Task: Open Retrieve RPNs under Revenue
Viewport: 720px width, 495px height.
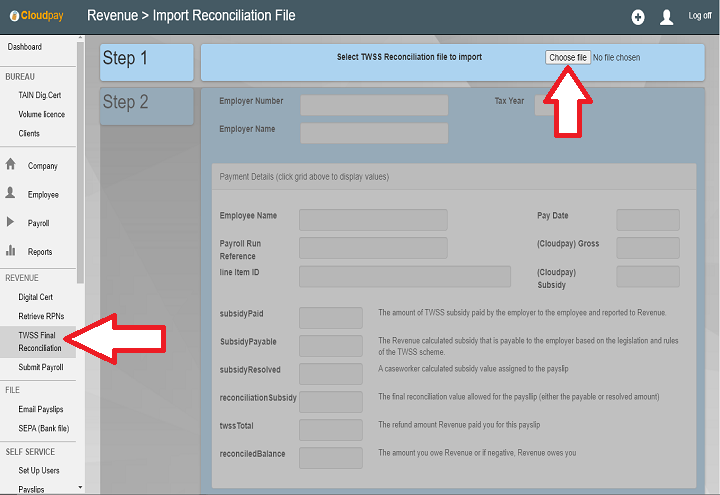Action: [40, 316]
